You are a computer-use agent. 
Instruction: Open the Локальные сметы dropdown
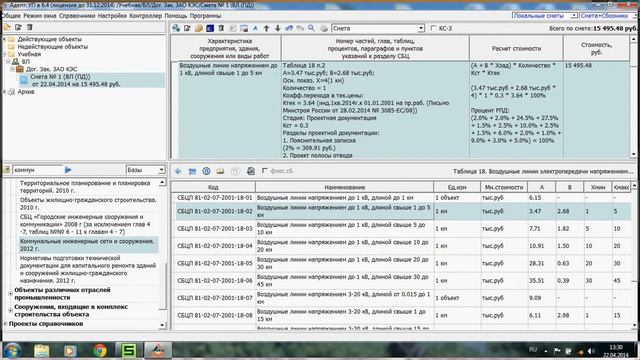[573, 16]
